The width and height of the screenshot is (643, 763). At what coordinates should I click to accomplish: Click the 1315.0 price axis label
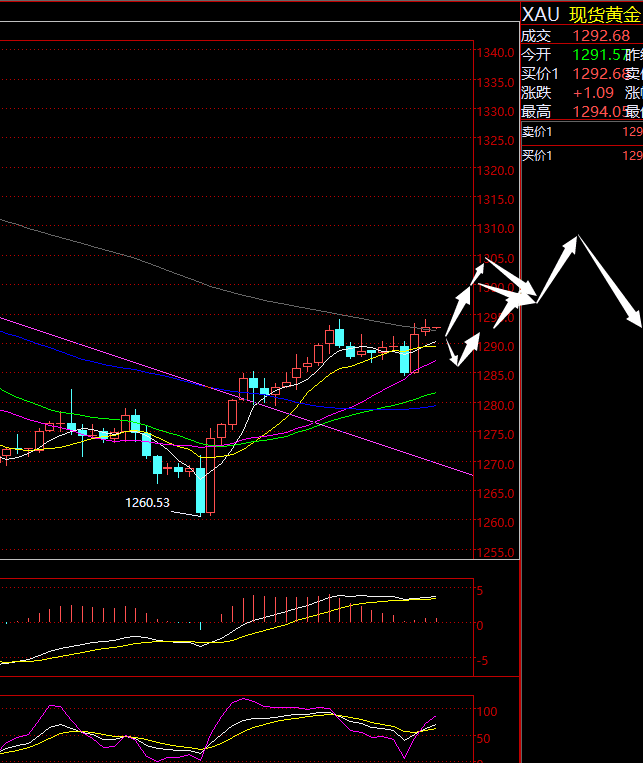click(496, 200)
